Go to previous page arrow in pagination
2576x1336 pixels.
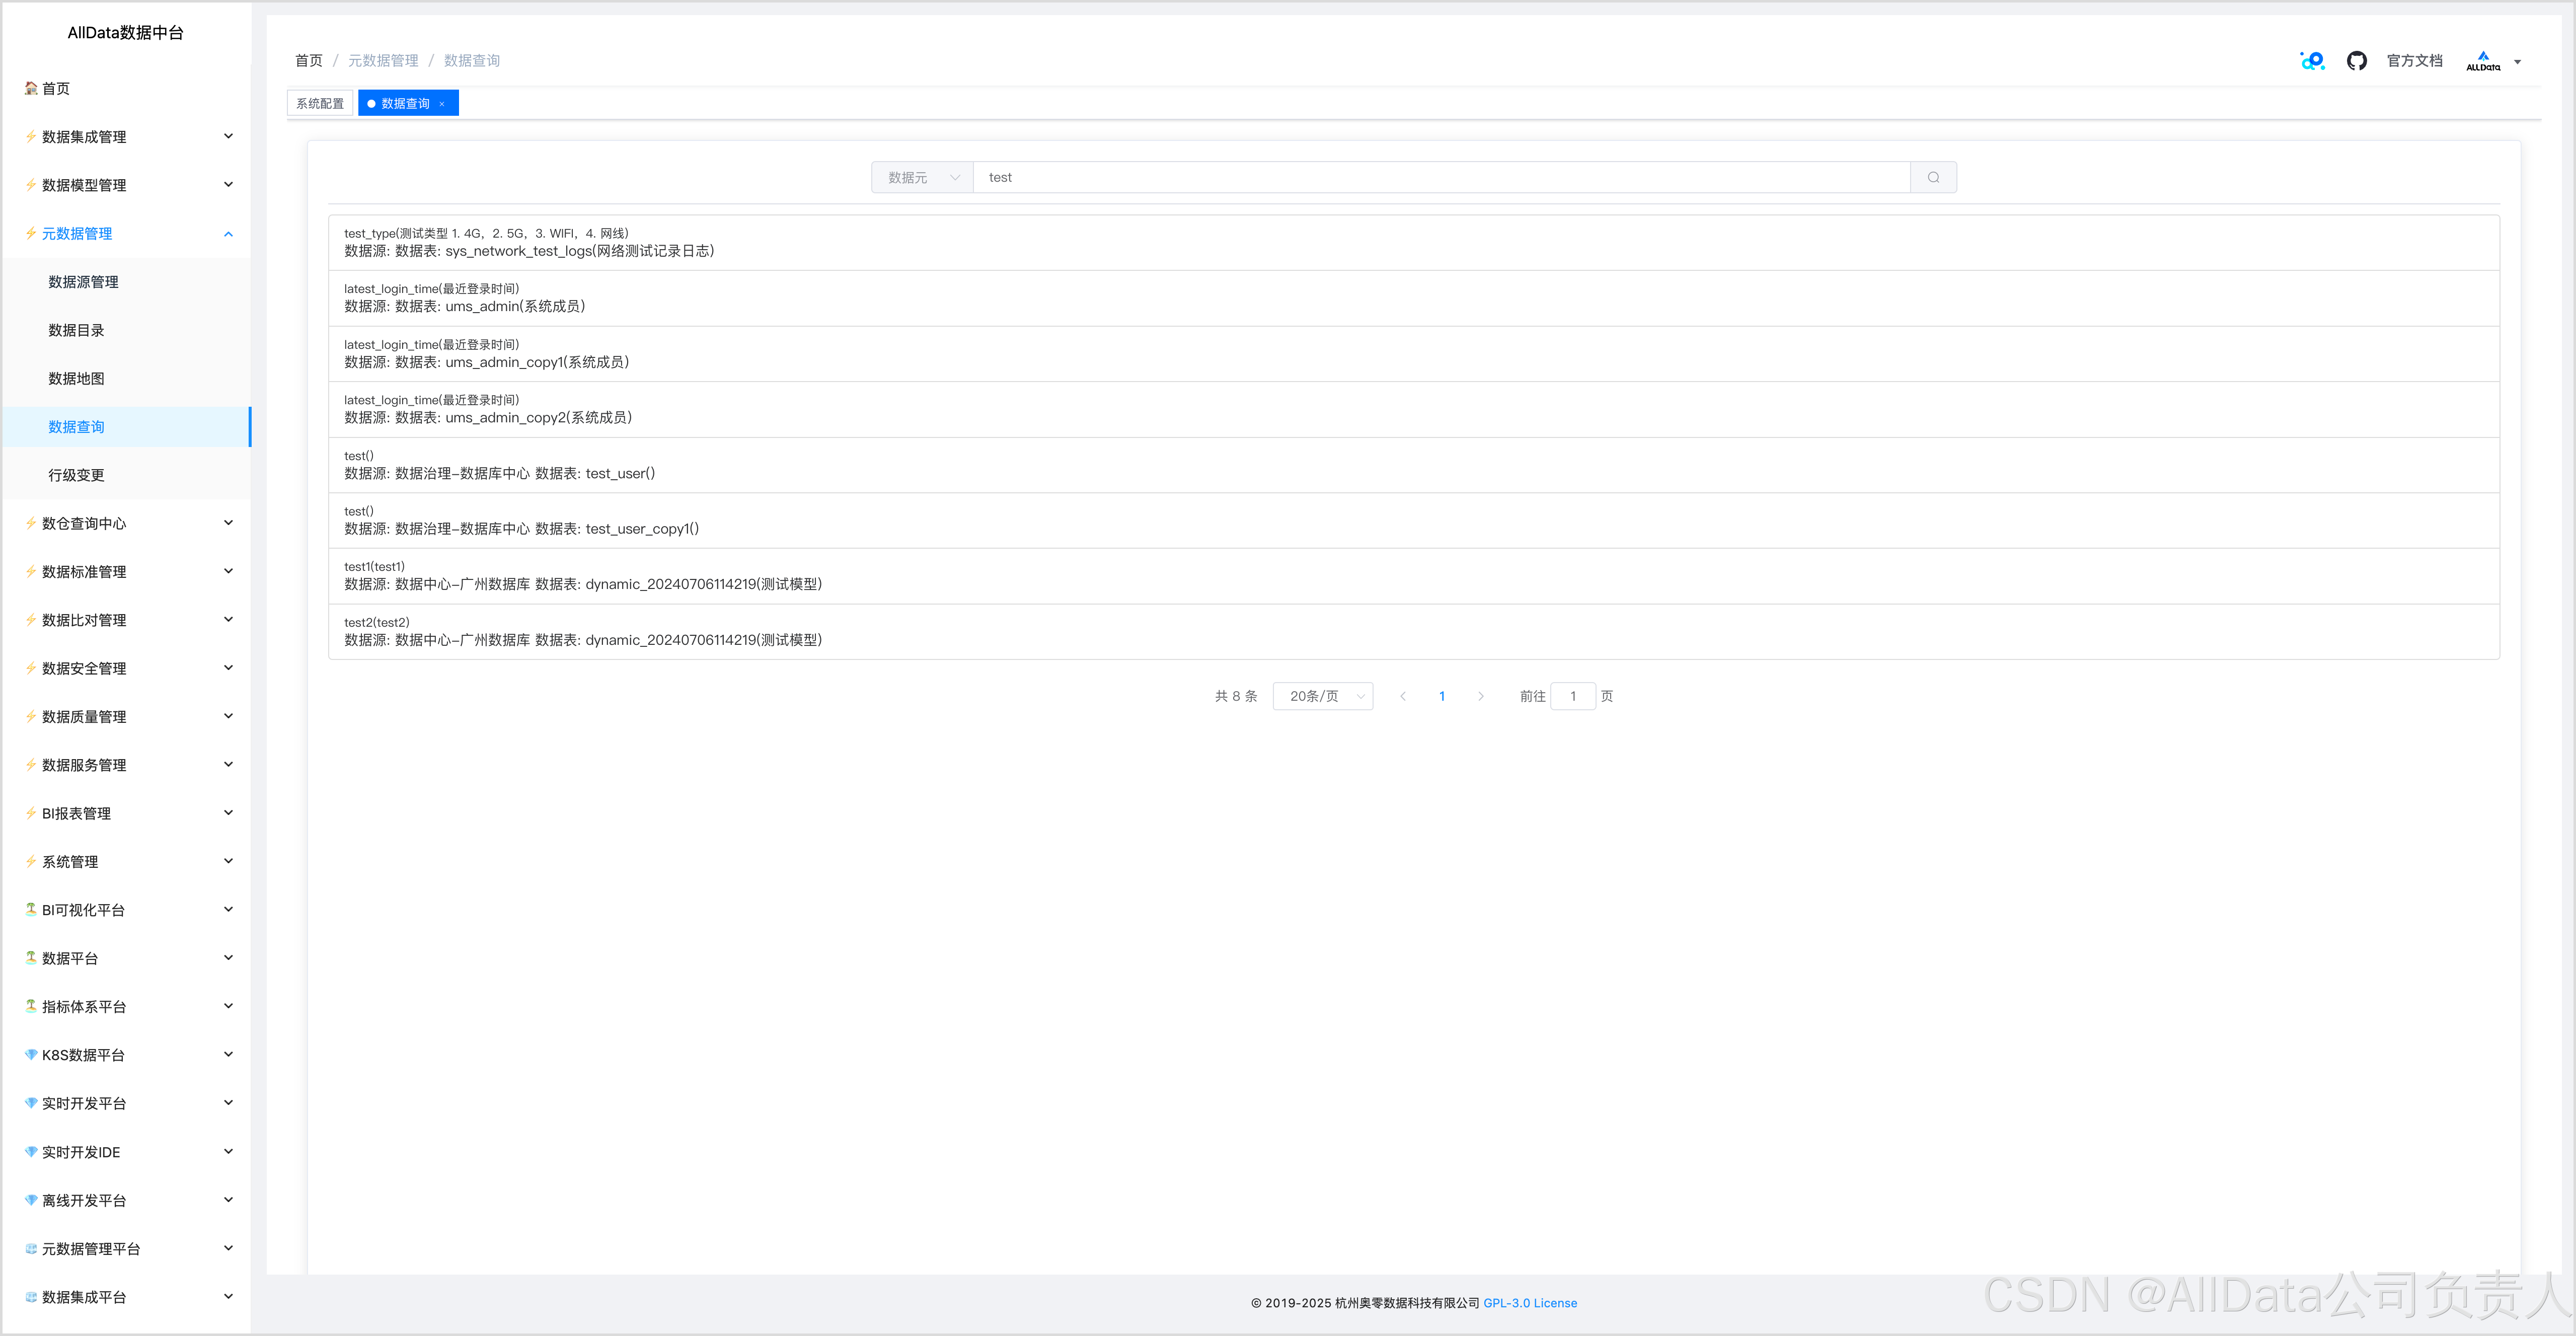pos(1403,696)
